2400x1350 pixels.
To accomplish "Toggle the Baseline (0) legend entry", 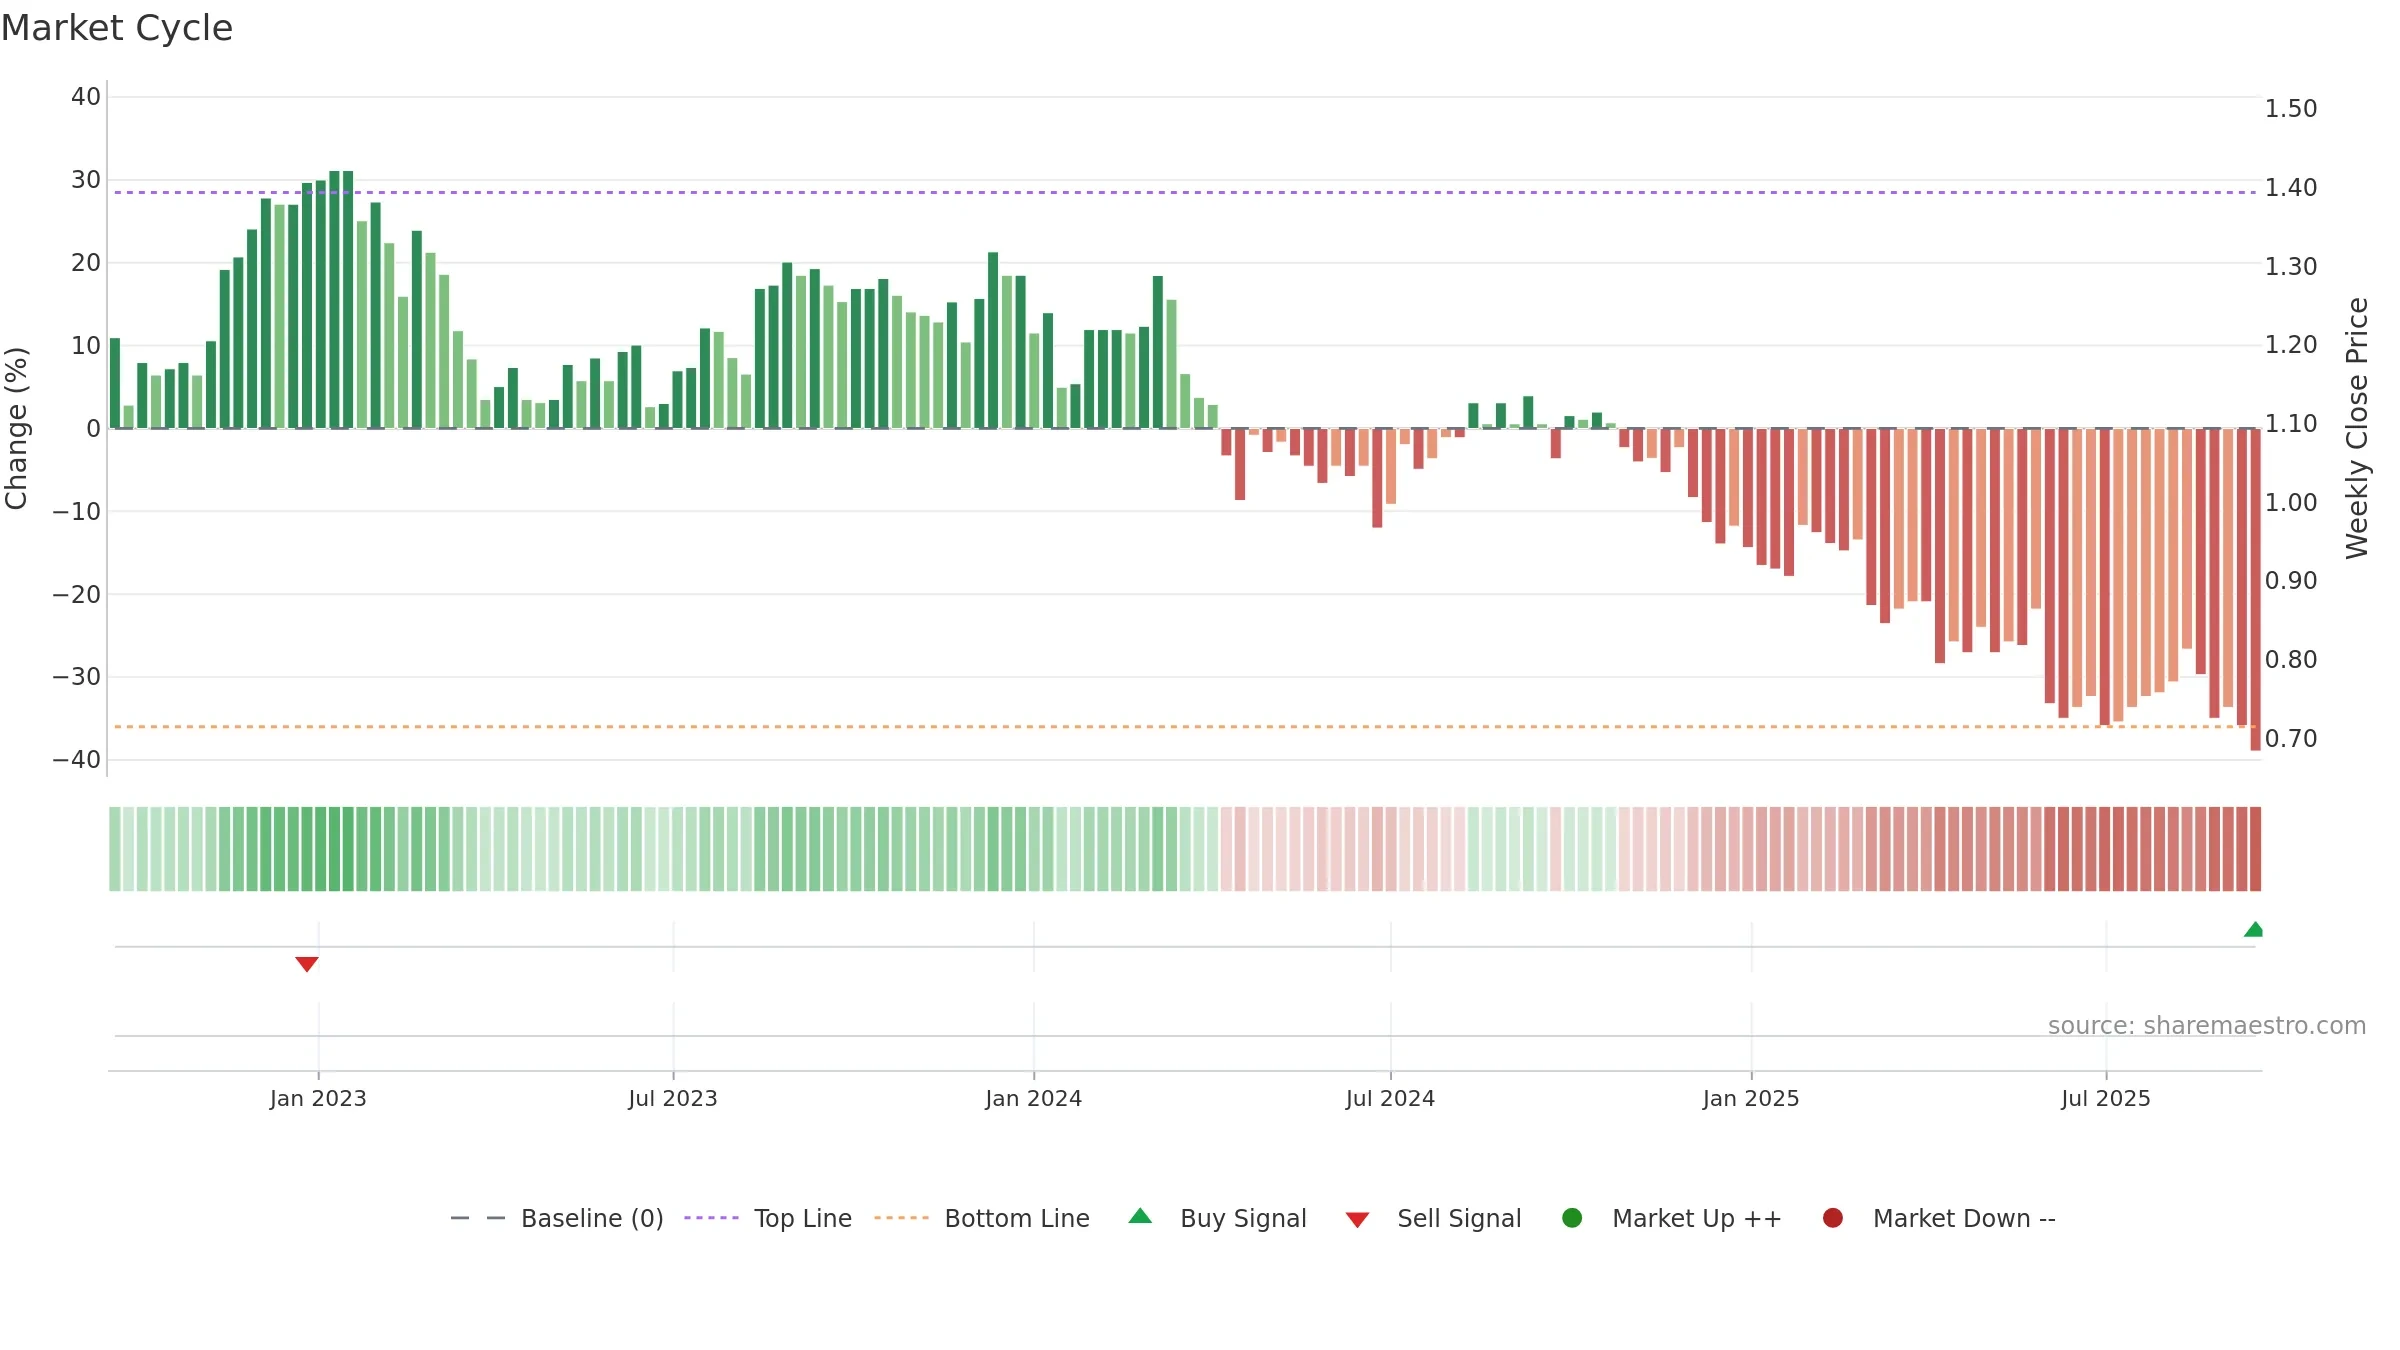I will pyautogui.click(x=557, y=1218).
